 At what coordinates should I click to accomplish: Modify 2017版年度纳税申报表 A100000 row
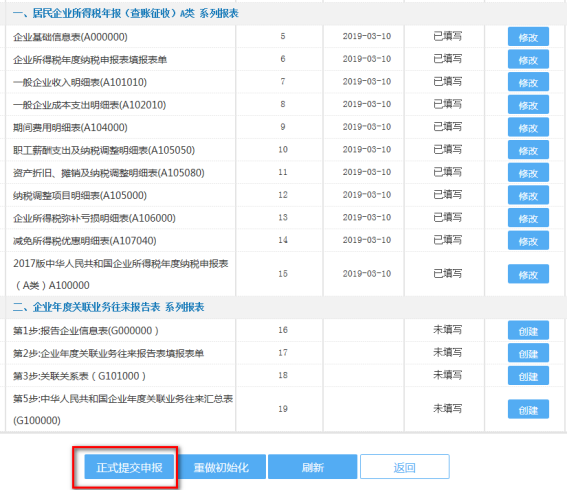528,274
